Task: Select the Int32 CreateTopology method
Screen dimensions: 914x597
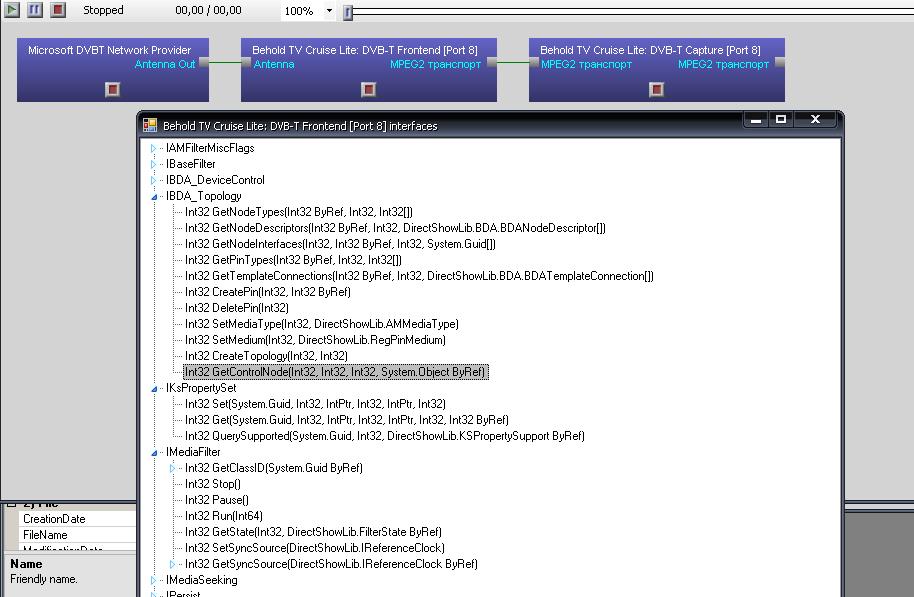Action: pyautogui.click(x=266, y=356)
